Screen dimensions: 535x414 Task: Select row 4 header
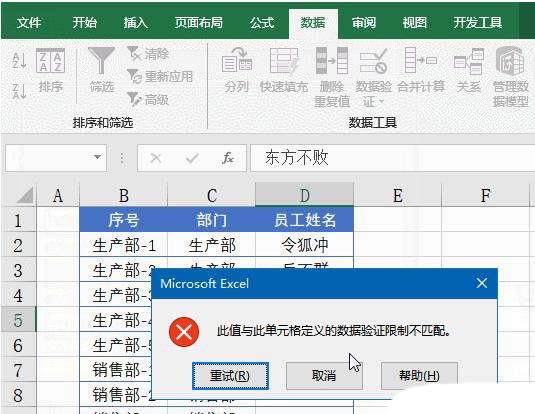pos(18,295)
